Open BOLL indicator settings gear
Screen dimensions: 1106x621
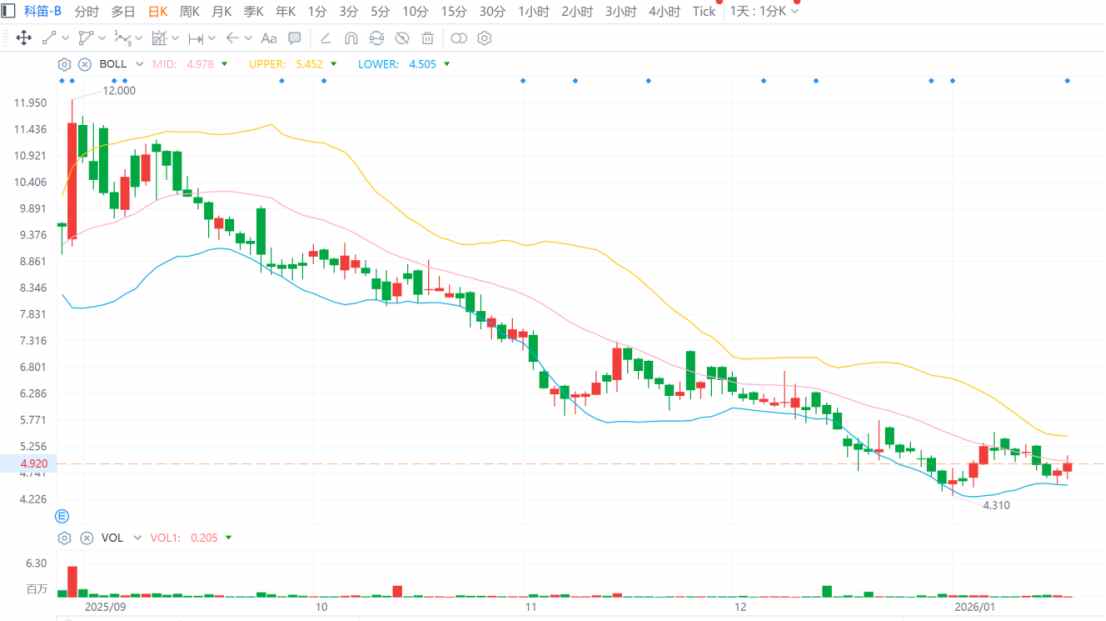click(65, 64)
